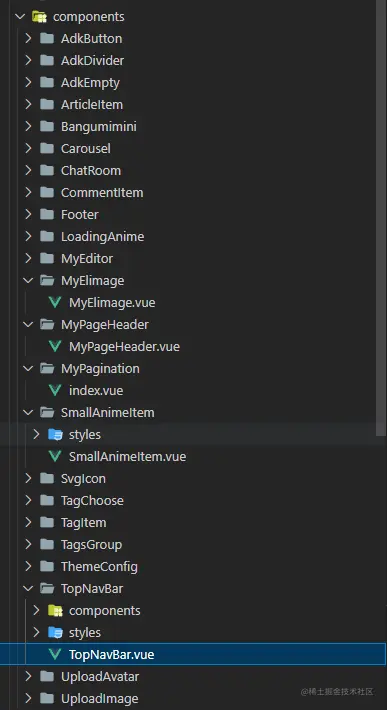Image resolution: width=387 pixels, height=710 pixels.
Task: Select the Footer folder name
Action: 80,215
